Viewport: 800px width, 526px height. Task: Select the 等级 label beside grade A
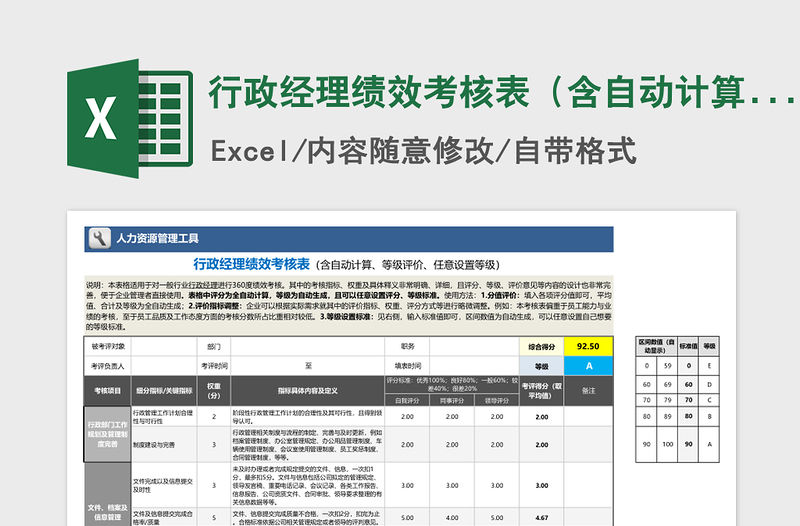point(541,366)
